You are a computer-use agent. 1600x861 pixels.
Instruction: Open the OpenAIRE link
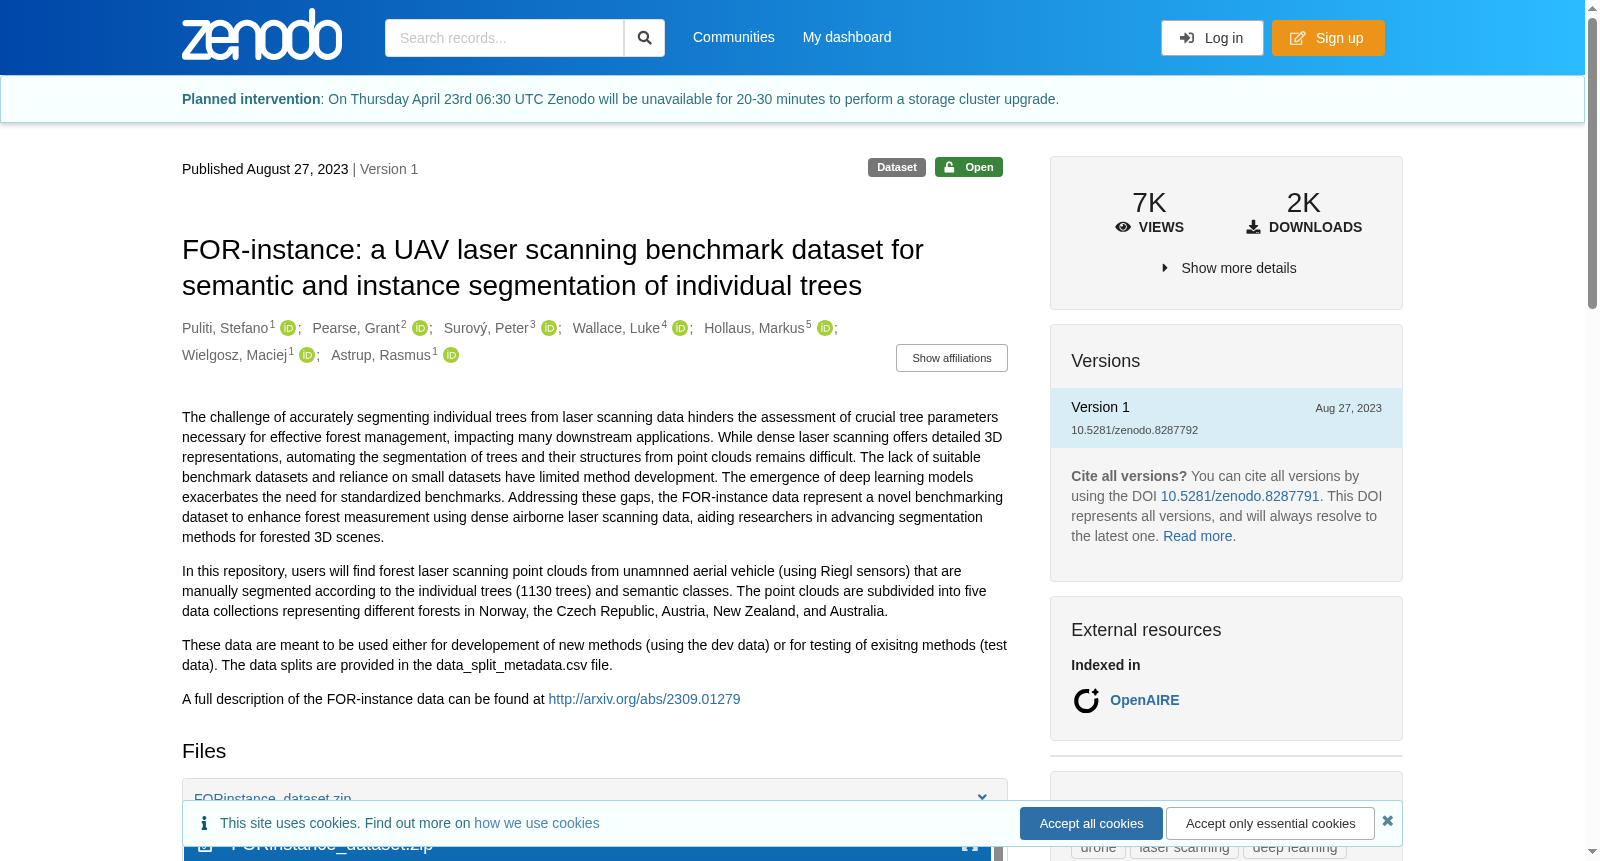pyautogui.click(x=1145, y=700)
